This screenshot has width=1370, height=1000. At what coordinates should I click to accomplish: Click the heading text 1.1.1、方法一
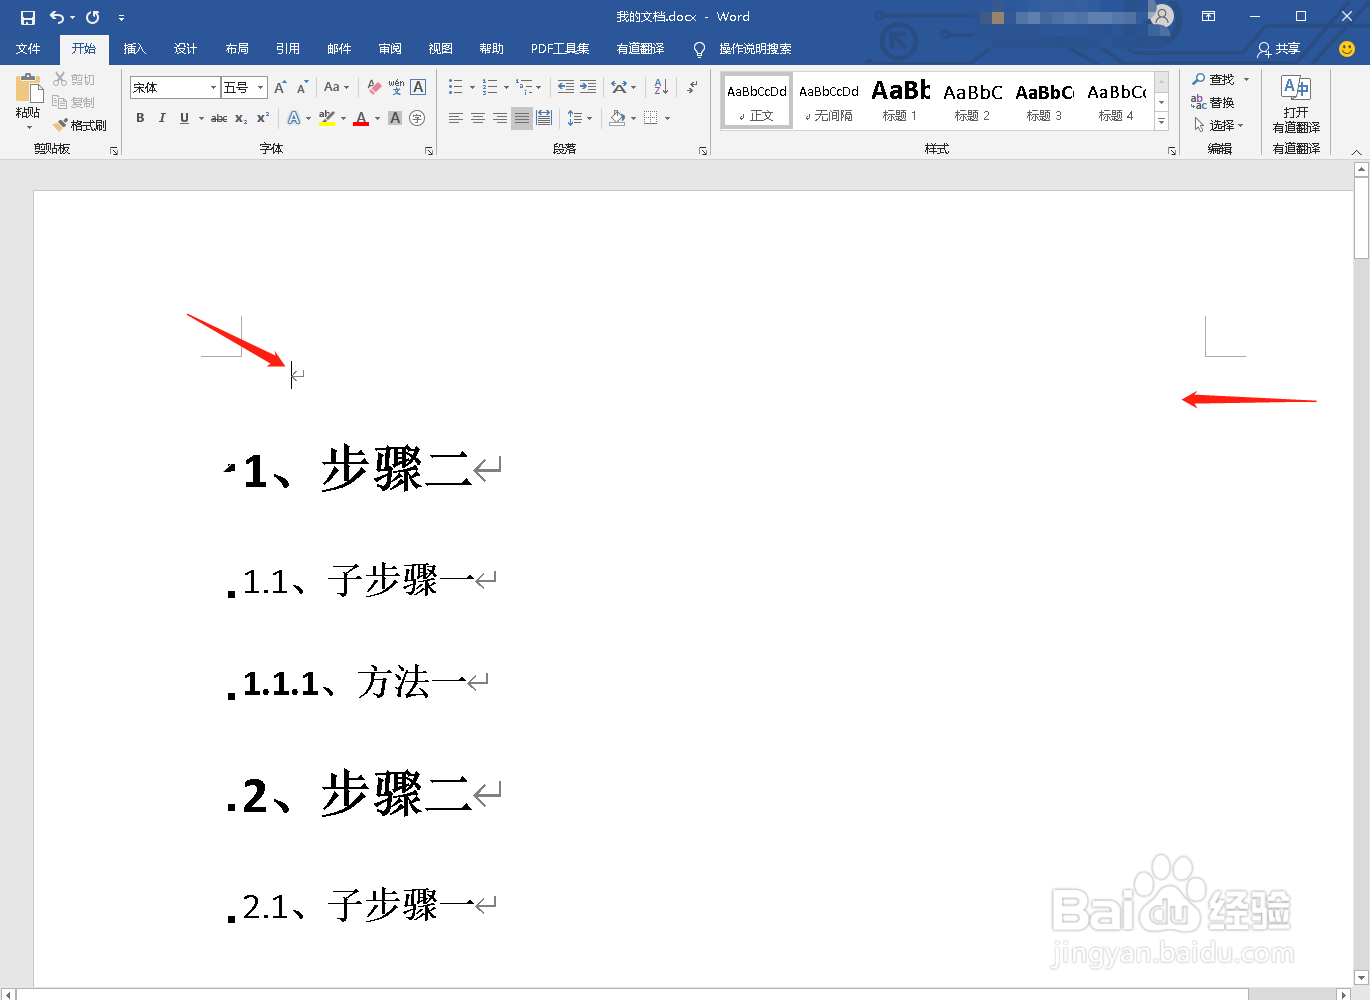click(x=355, y=683)
